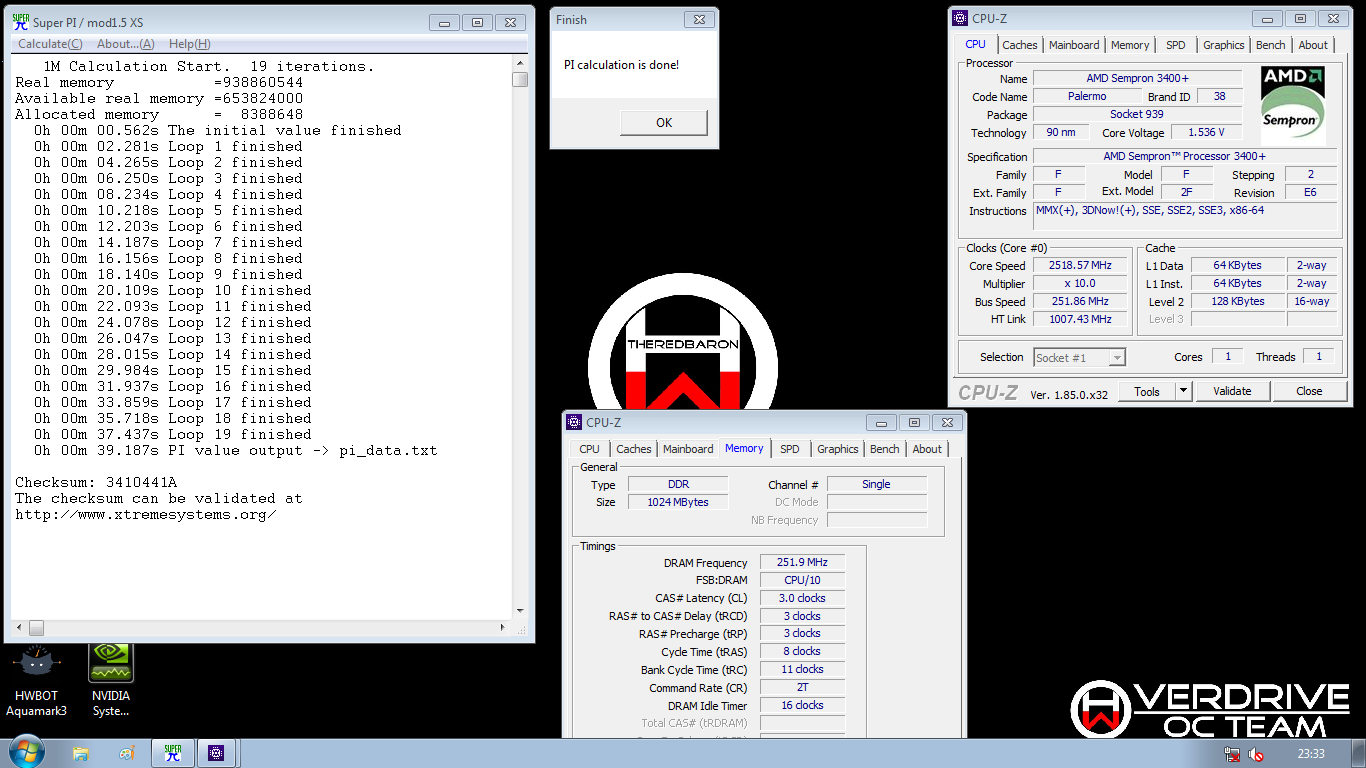Select CPU tab in bottom CPU-Z window
1366x768 pixels.
pos(590,449)
